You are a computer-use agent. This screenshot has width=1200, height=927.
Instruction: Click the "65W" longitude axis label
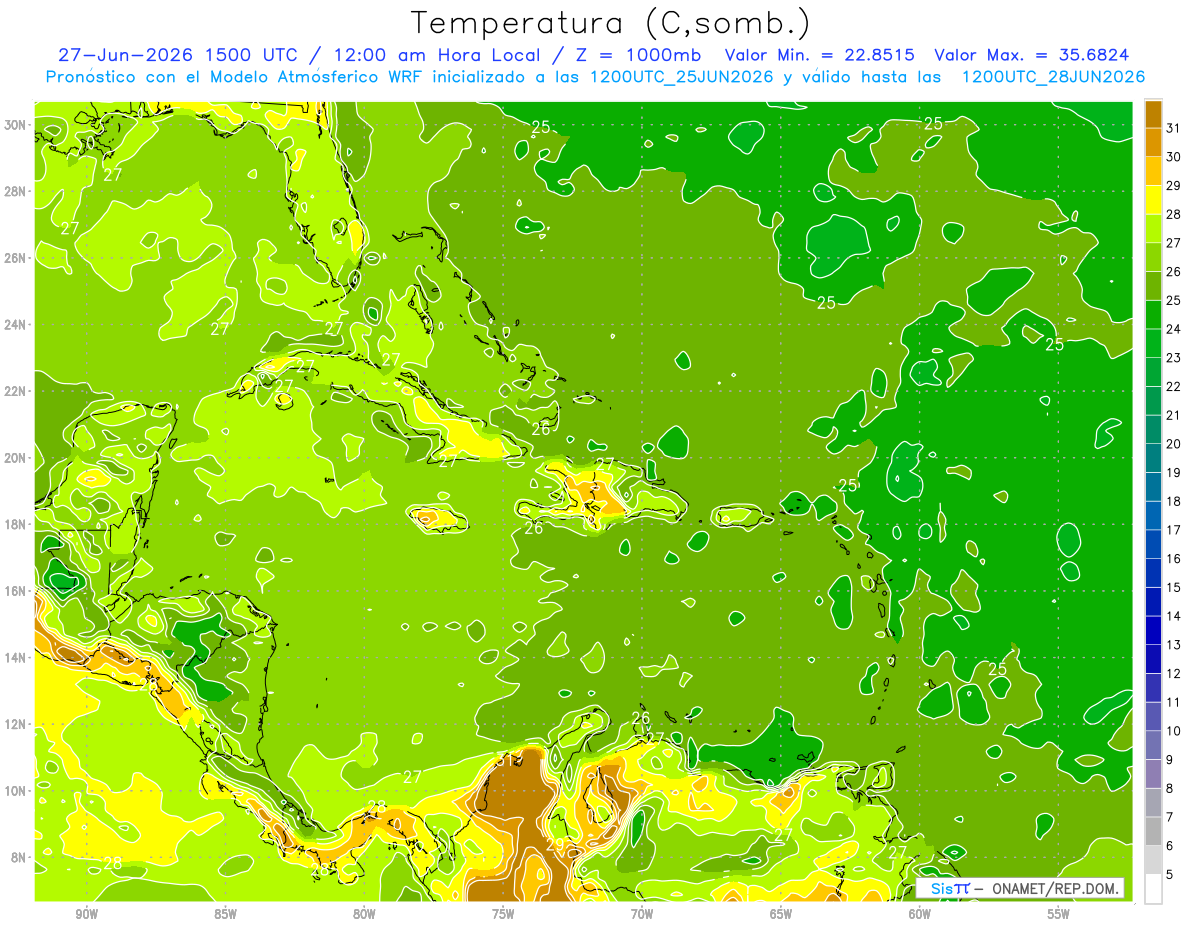tap(781, 914)
